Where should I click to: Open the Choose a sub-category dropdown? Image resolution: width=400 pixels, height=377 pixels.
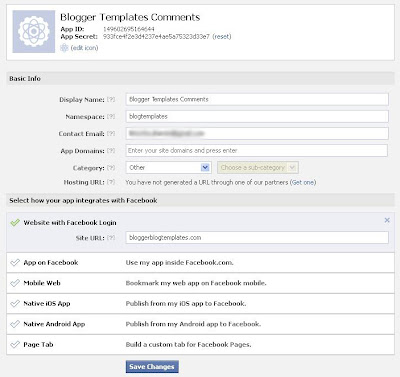[x=258, y=167]
